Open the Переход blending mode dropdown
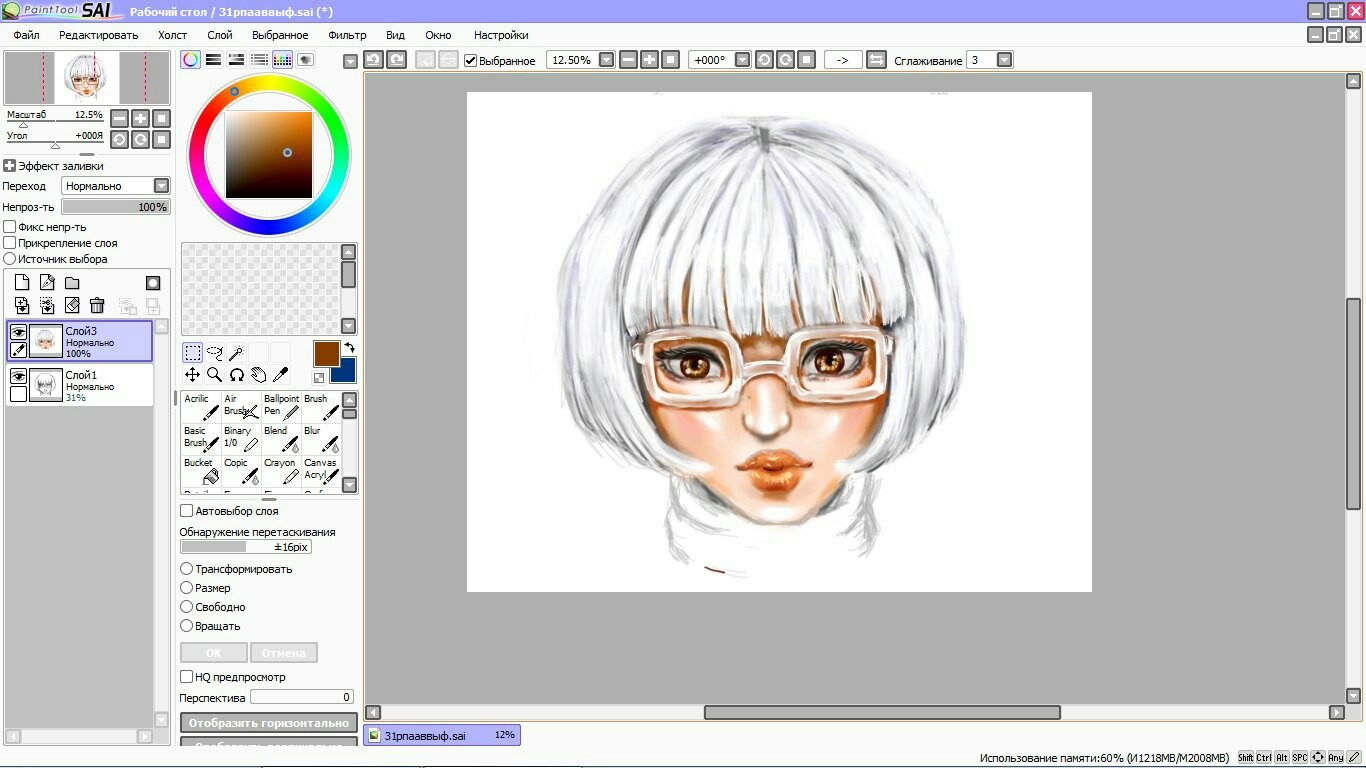 [161, 186]
